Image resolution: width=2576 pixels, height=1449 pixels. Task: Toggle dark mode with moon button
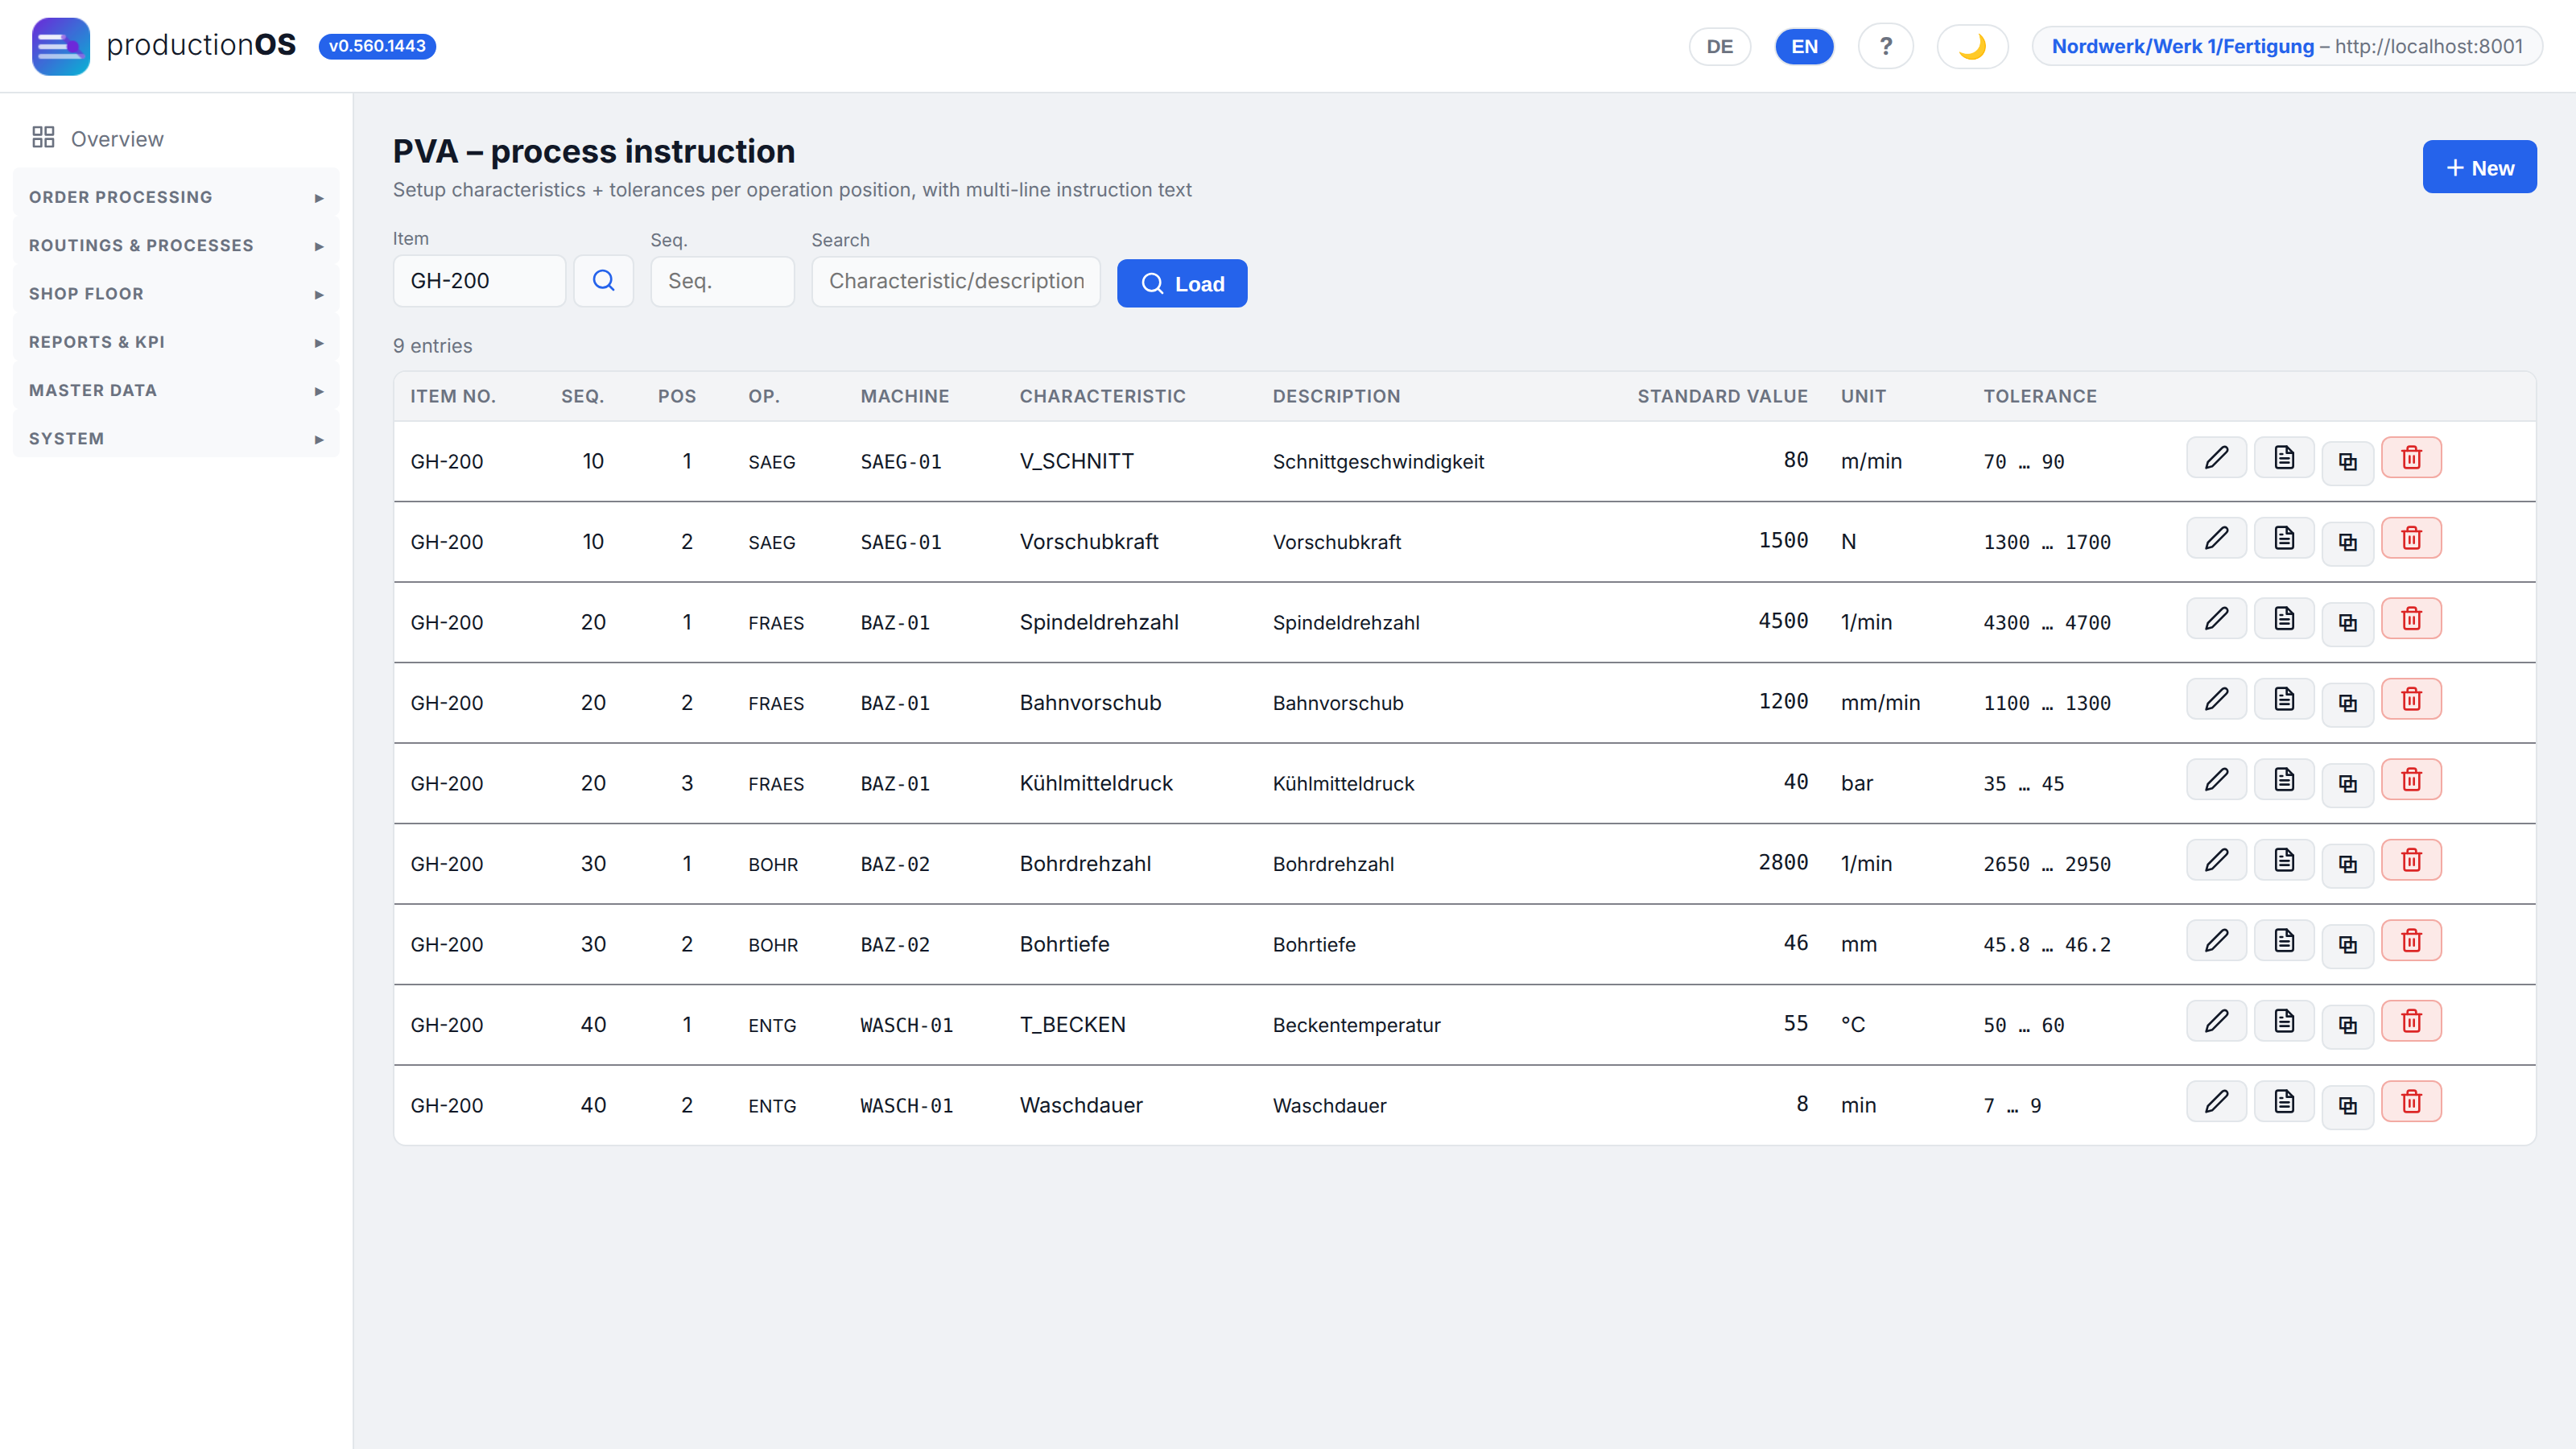(x=1971, y=46)
